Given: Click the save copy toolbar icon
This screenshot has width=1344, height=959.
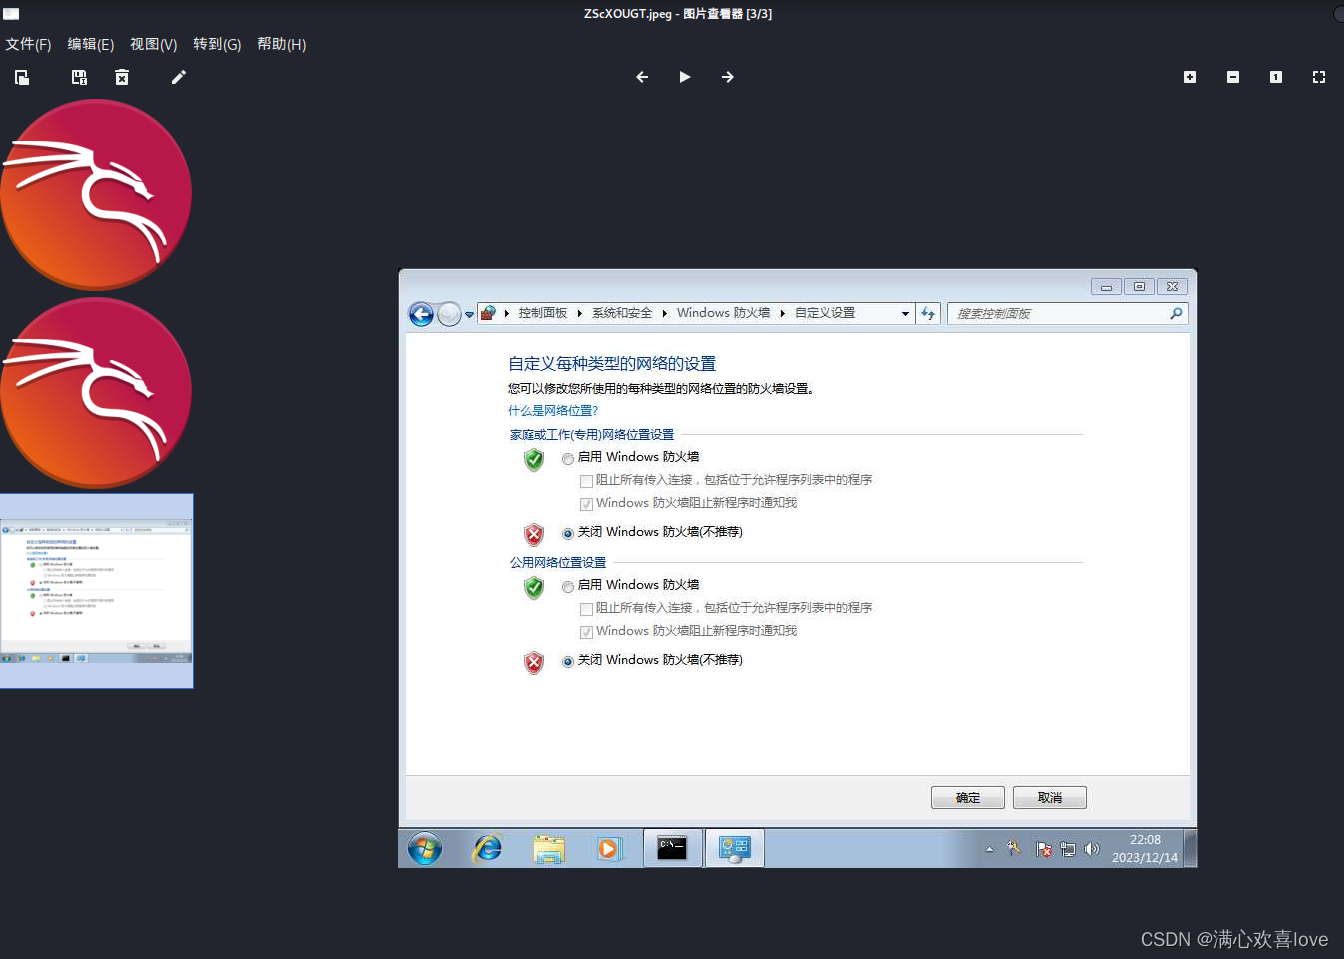Looking at the screenshot, I should tap(80, 77).
